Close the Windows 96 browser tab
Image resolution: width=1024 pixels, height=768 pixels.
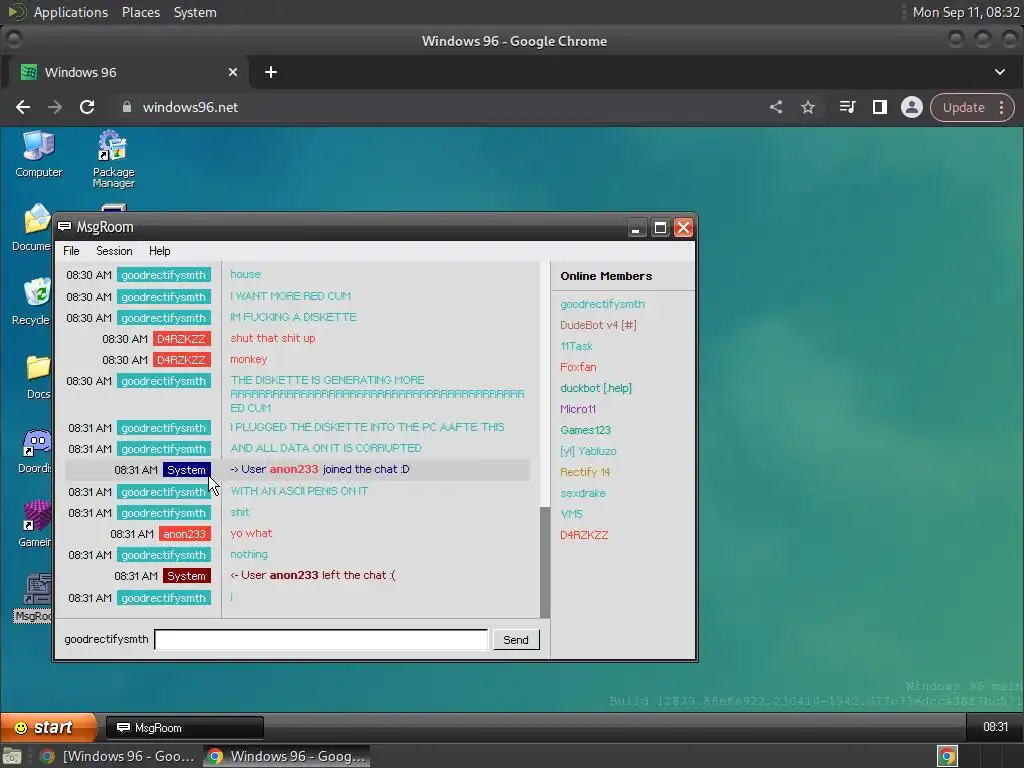233,72
